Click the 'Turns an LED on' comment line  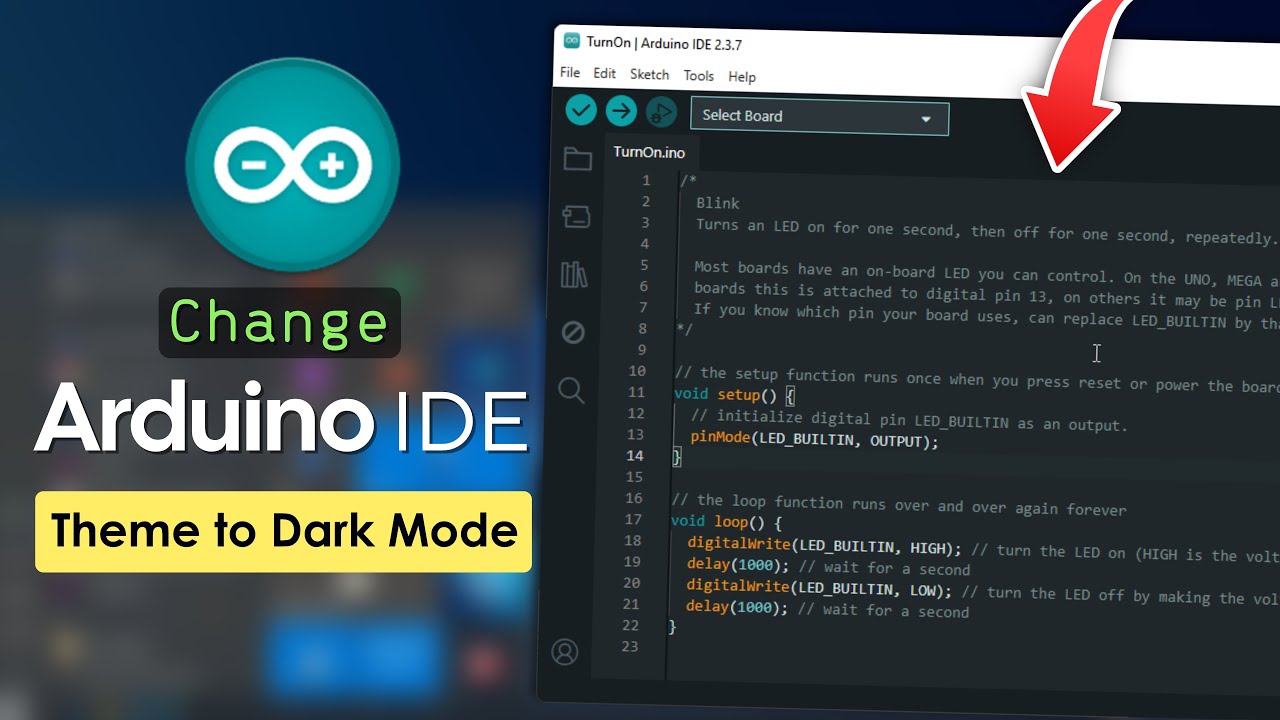(x=988, y=230)
